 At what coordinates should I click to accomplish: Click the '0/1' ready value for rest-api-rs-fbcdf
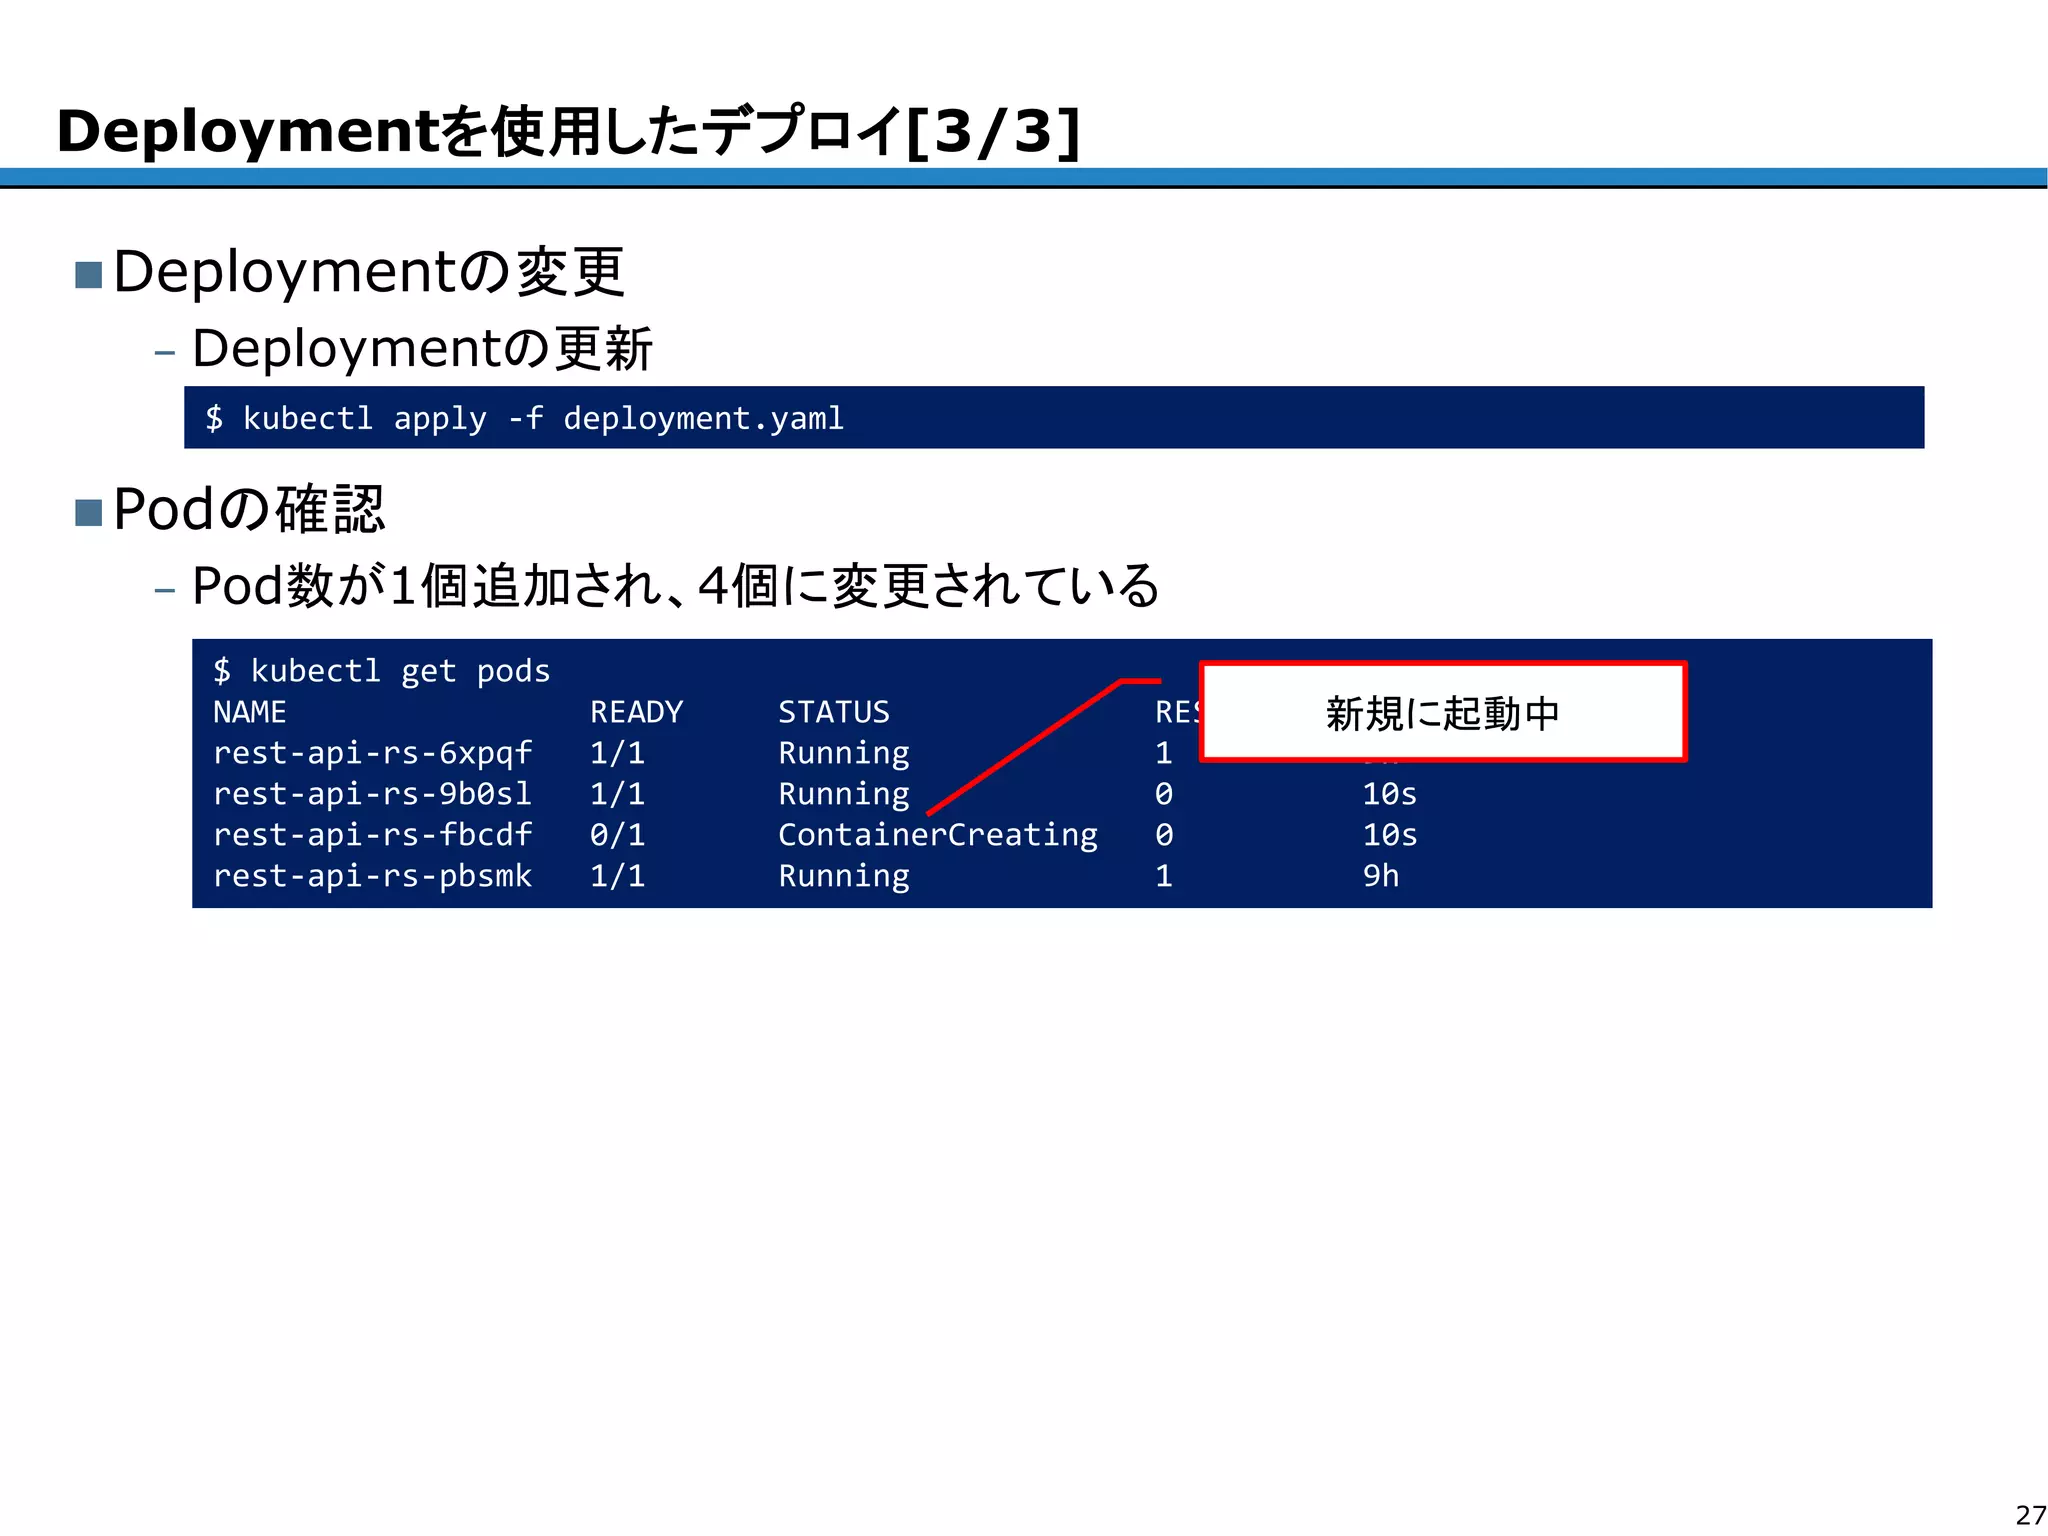click(617, 835)
